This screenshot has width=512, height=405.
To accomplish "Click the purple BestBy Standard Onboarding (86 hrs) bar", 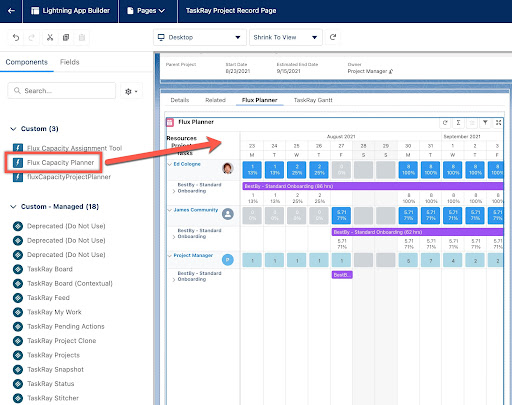I will 373,186.
